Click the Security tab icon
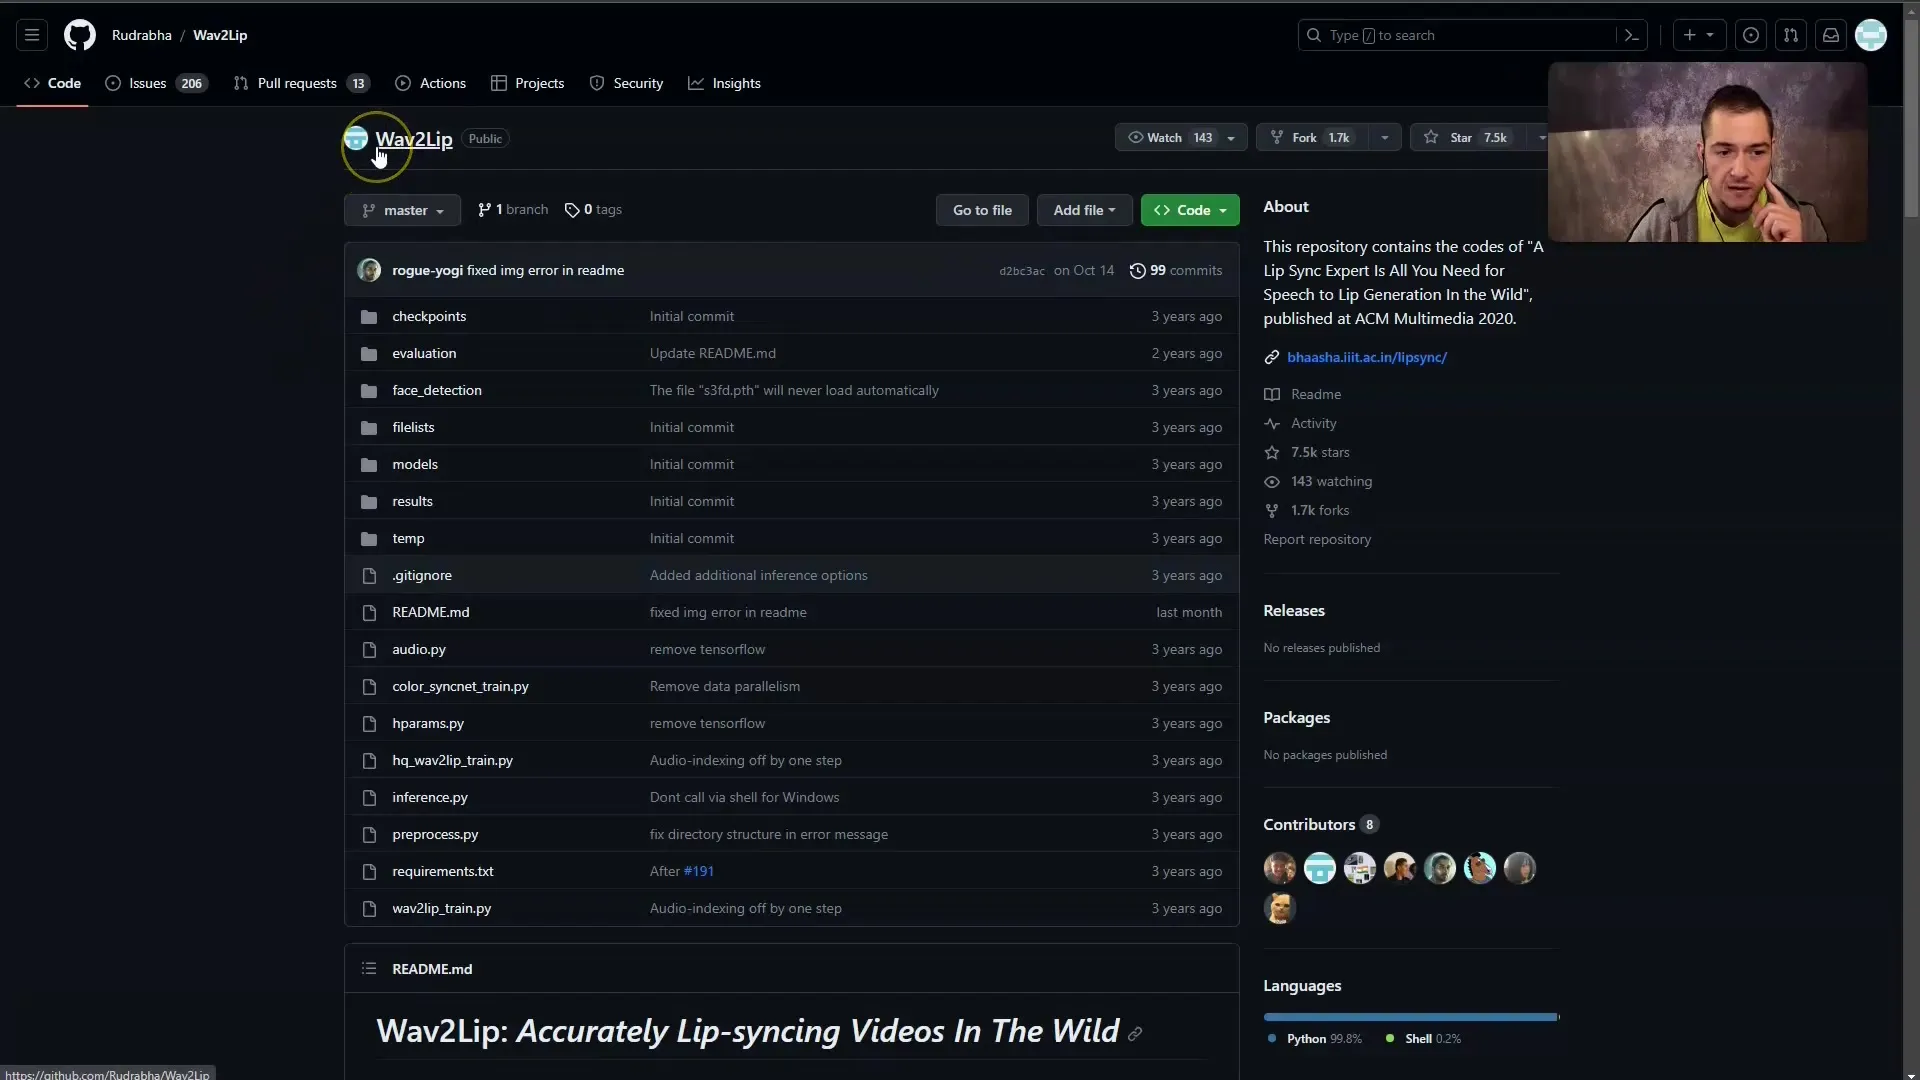This screenshot has width=1920, height=1080. click(596, 82)
